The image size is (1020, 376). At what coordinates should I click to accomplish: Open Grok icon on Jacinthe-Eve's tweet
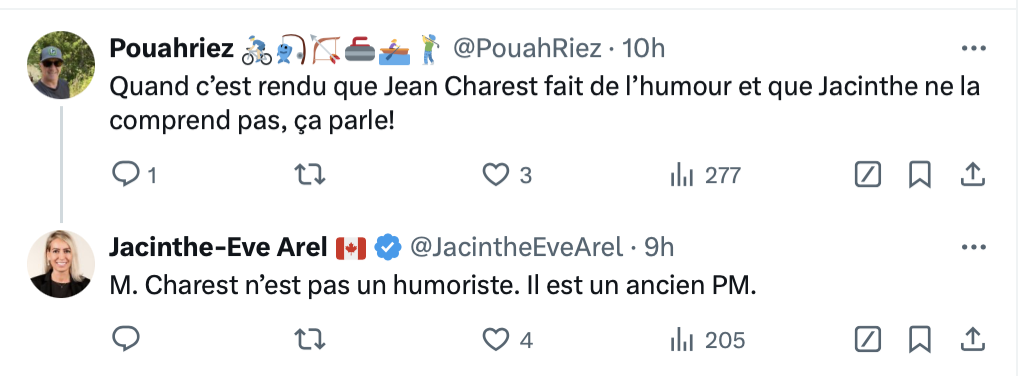tap(868, 340)
